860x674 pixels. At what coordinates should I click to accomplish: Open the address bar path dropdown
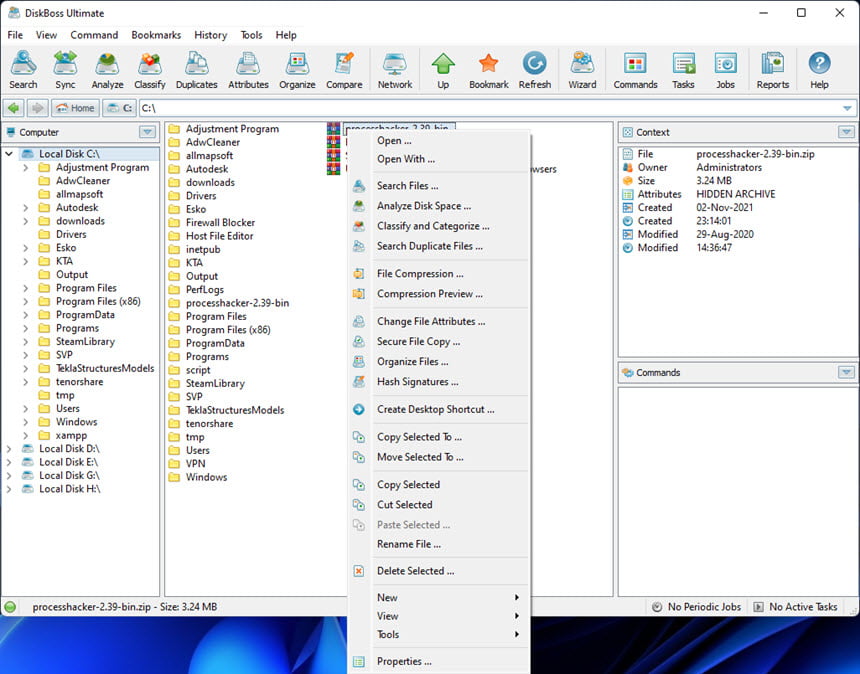tap(847, 108)
